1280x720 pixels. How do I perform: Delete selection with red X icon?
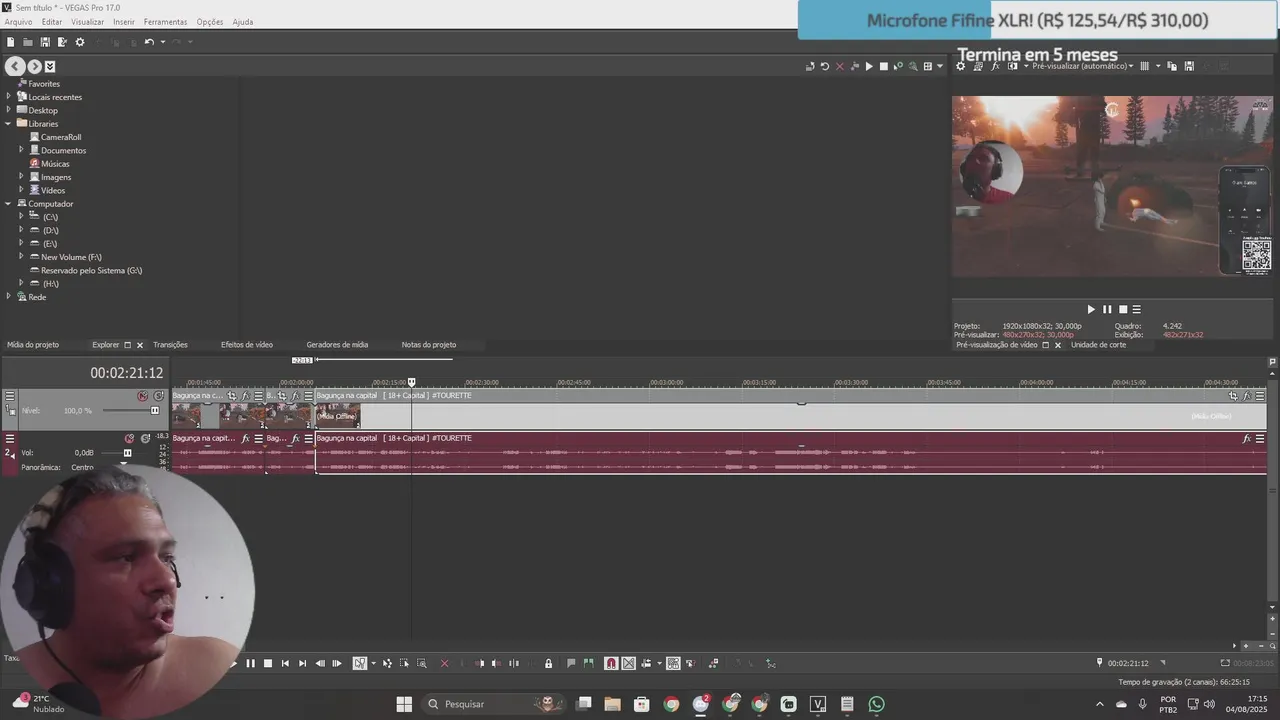[444, 663]
